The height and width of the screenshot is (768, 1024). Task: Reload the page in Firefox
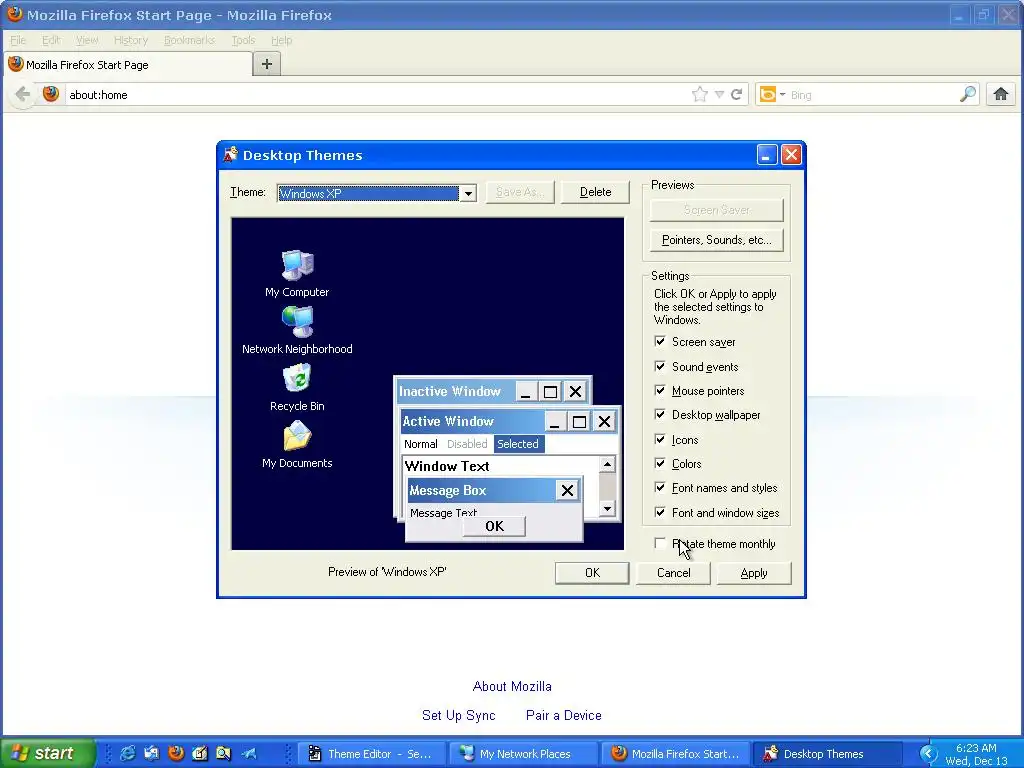coord(736,95)
